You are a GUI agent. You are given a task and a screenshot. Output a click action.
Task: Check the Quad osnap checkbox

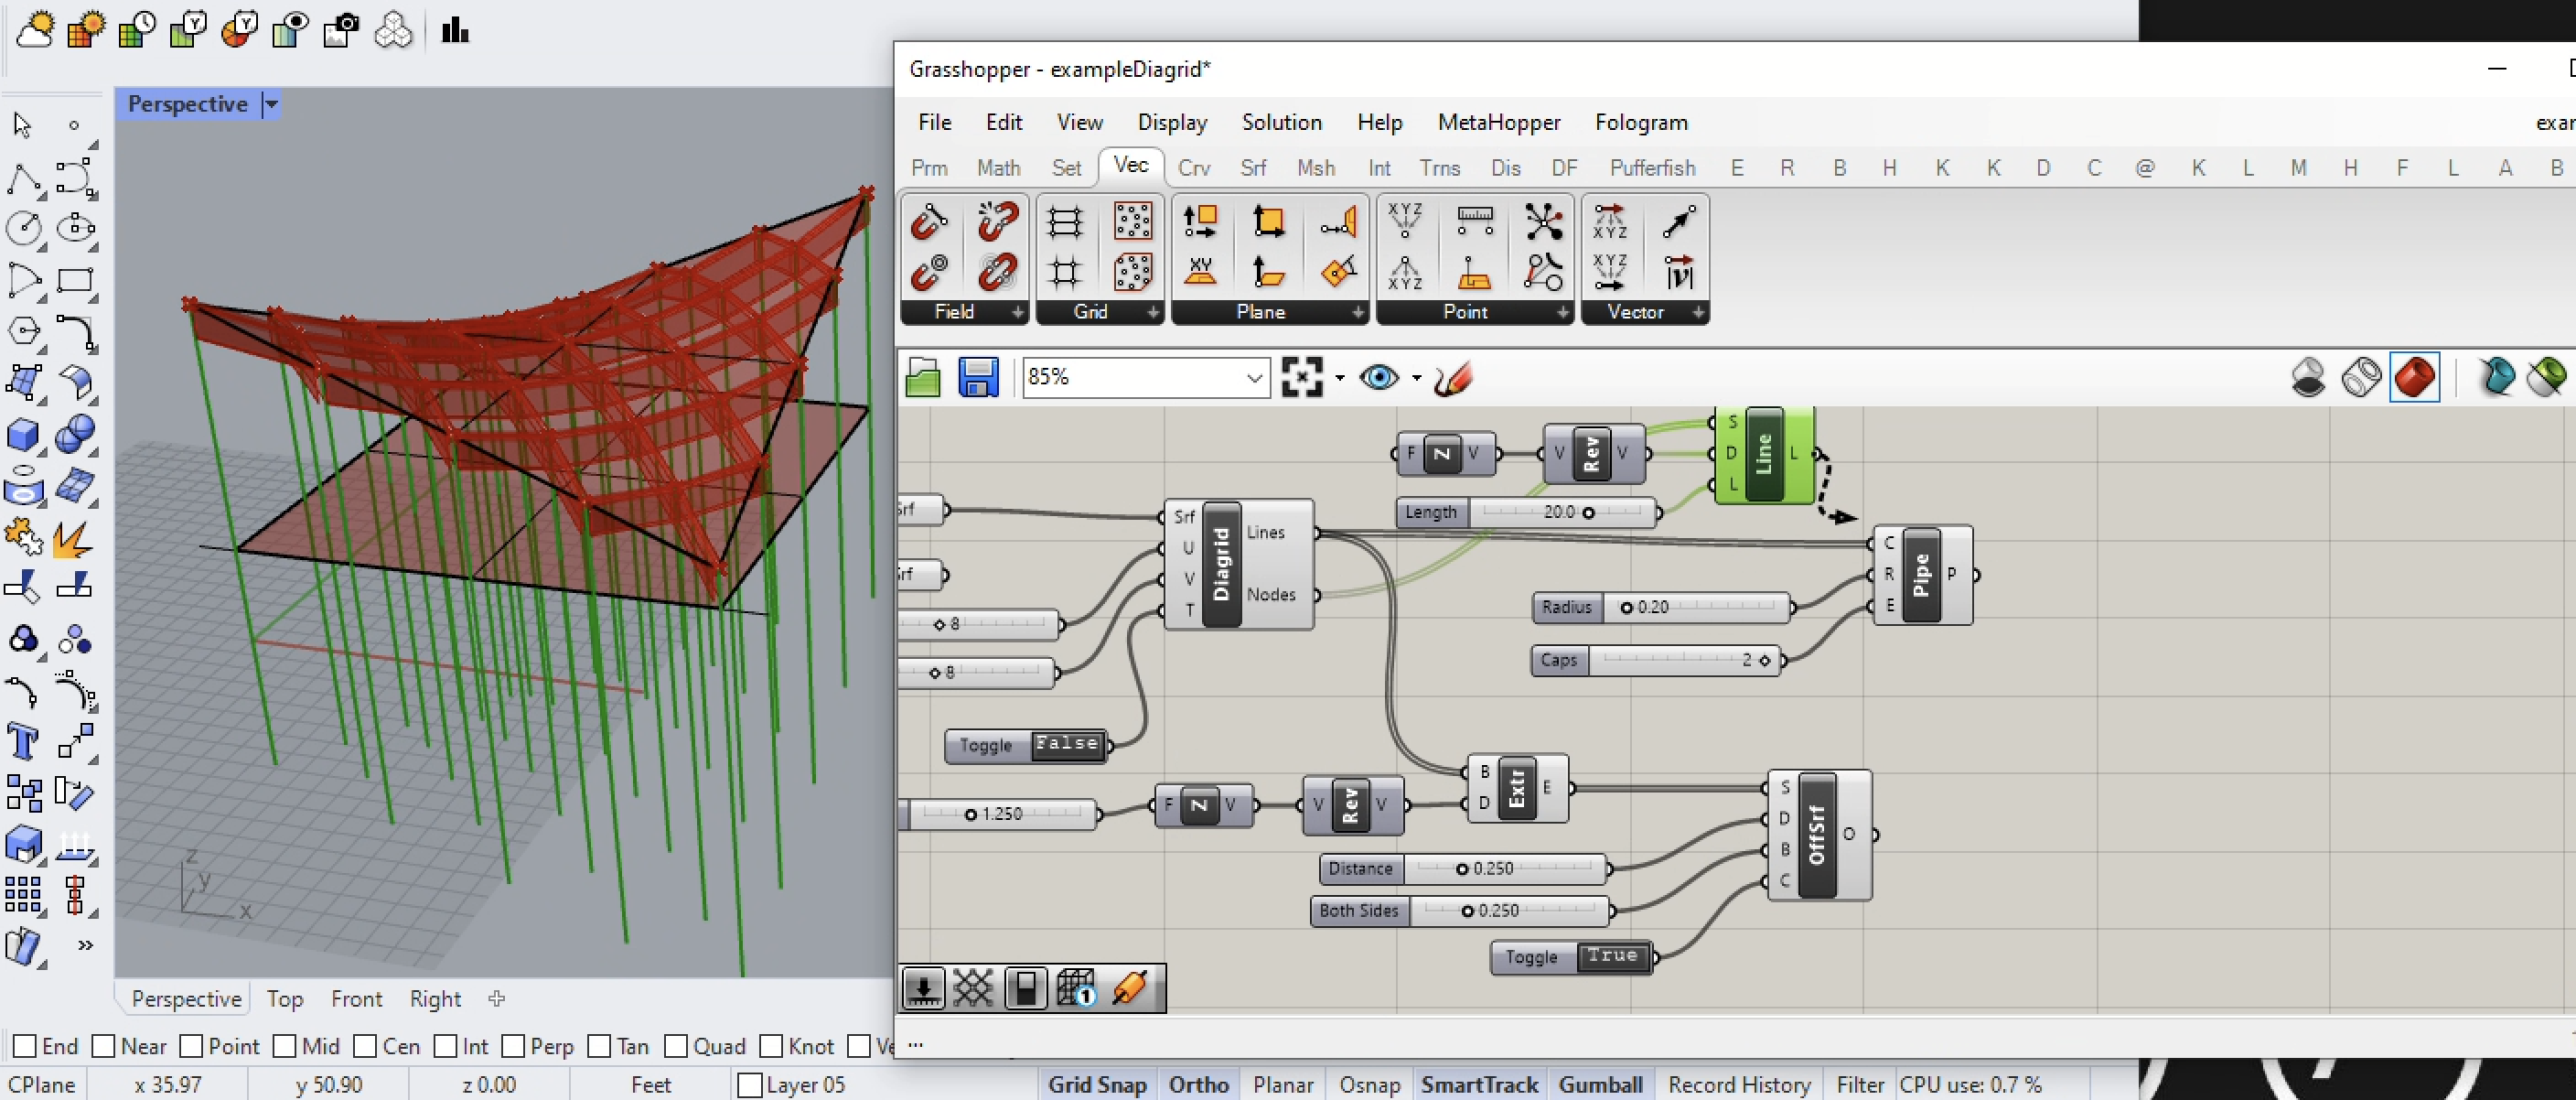pos(676,1046)
